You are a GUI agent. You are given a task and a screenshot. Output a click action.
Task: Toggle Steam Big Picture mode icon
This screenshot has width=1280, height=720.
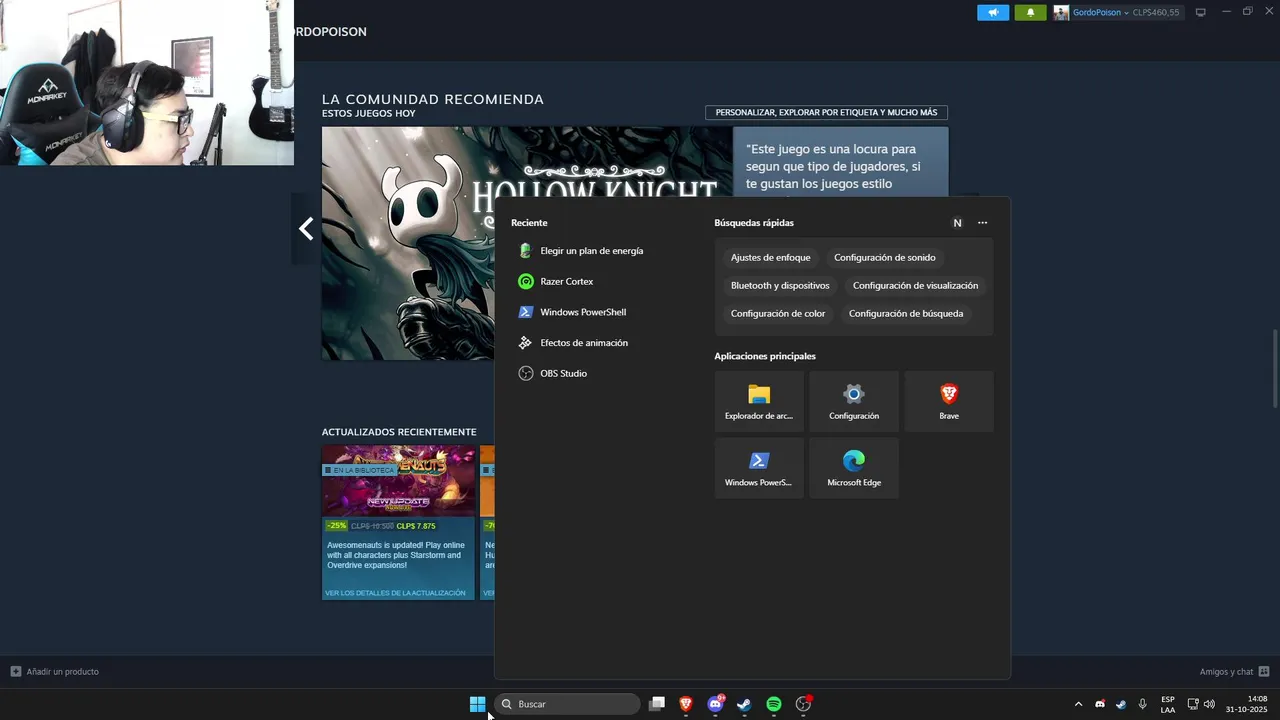pos(1201,13)
